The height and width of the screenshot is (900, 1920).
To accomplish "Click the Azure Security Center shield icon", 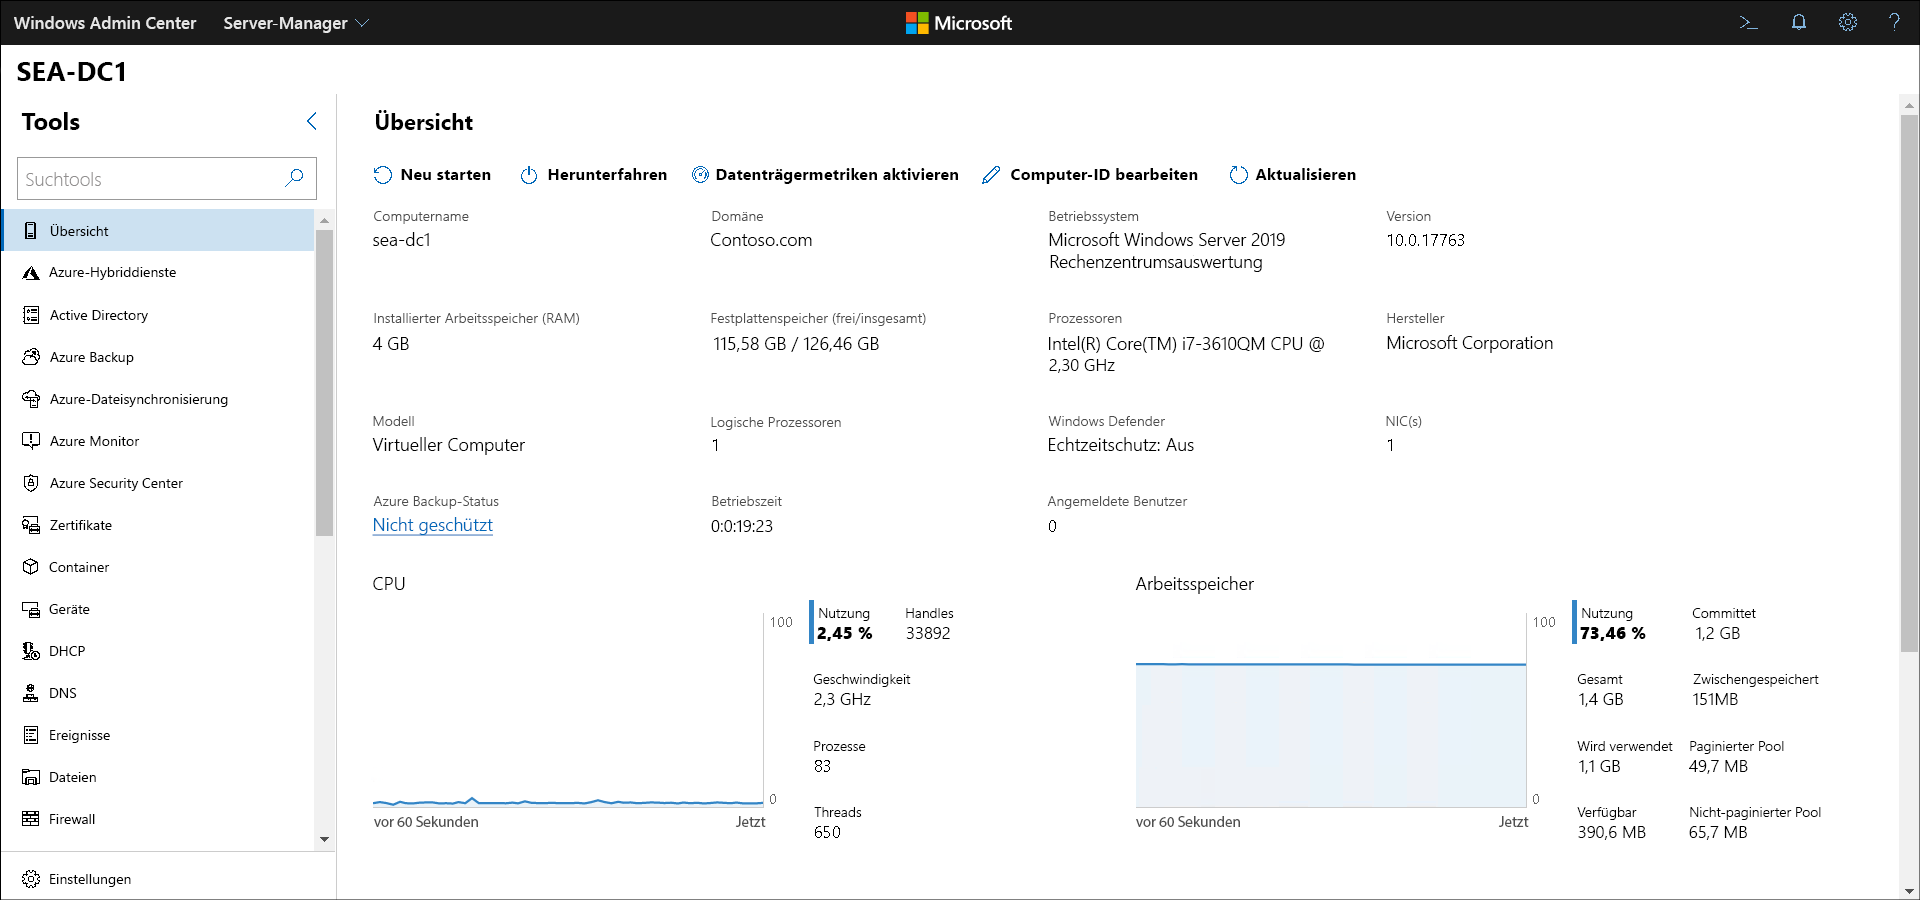I will point(31,483).
